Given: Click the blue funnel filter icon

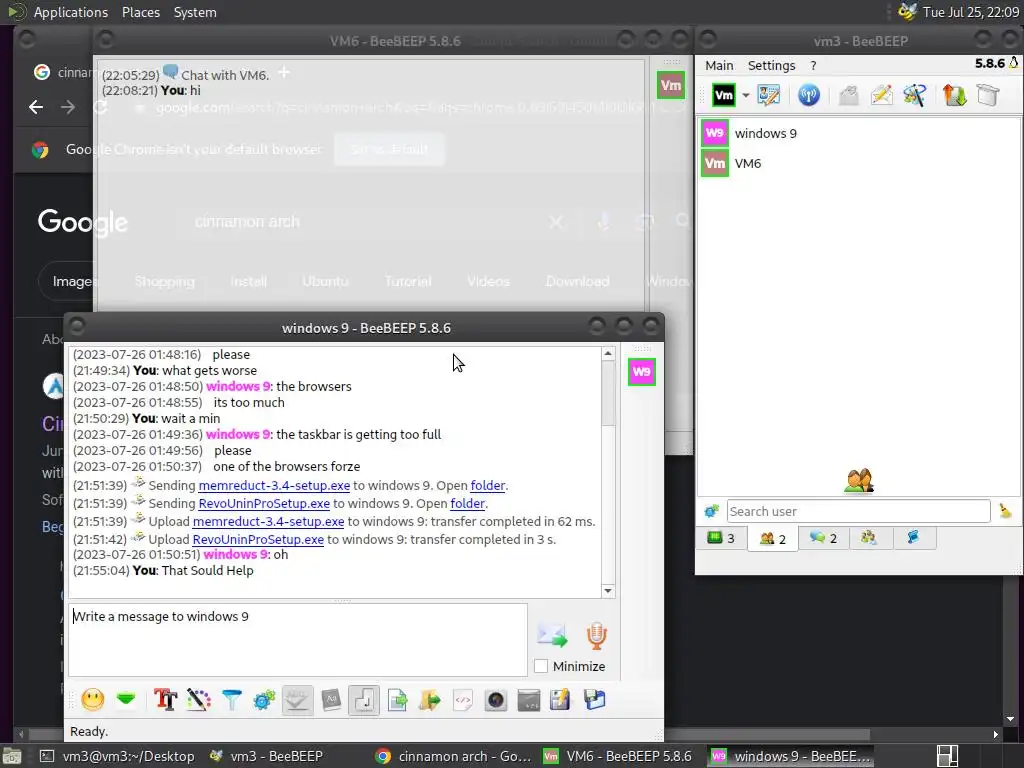Looking at the screenshot, I should click(x=232, y=700).
